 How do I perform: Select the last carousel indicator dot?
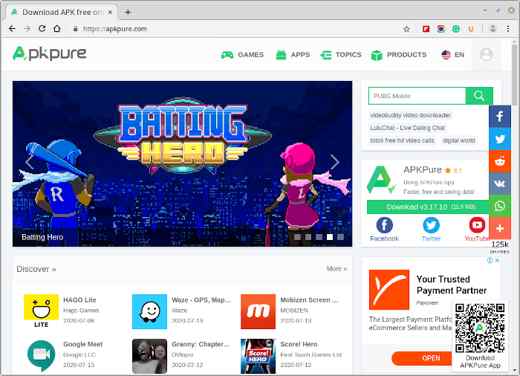[x=341, y=237]
